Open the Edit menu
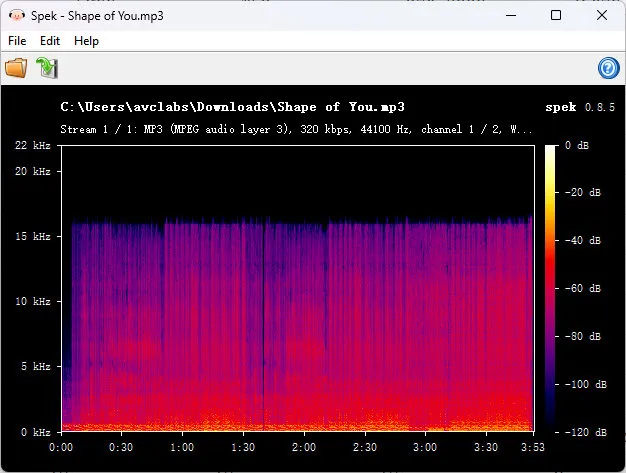Screen dimensions: 626x473 (50, 41)
